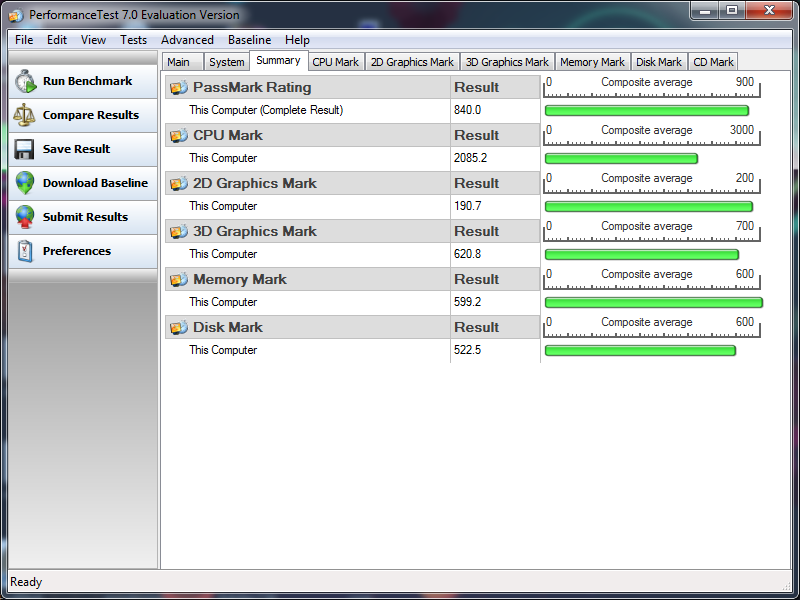The height and width of the screenshot is (600, 800).
Task: Click the CPU Mark value 2085.2
Action: pyautogui.click(x=470, y=158)
